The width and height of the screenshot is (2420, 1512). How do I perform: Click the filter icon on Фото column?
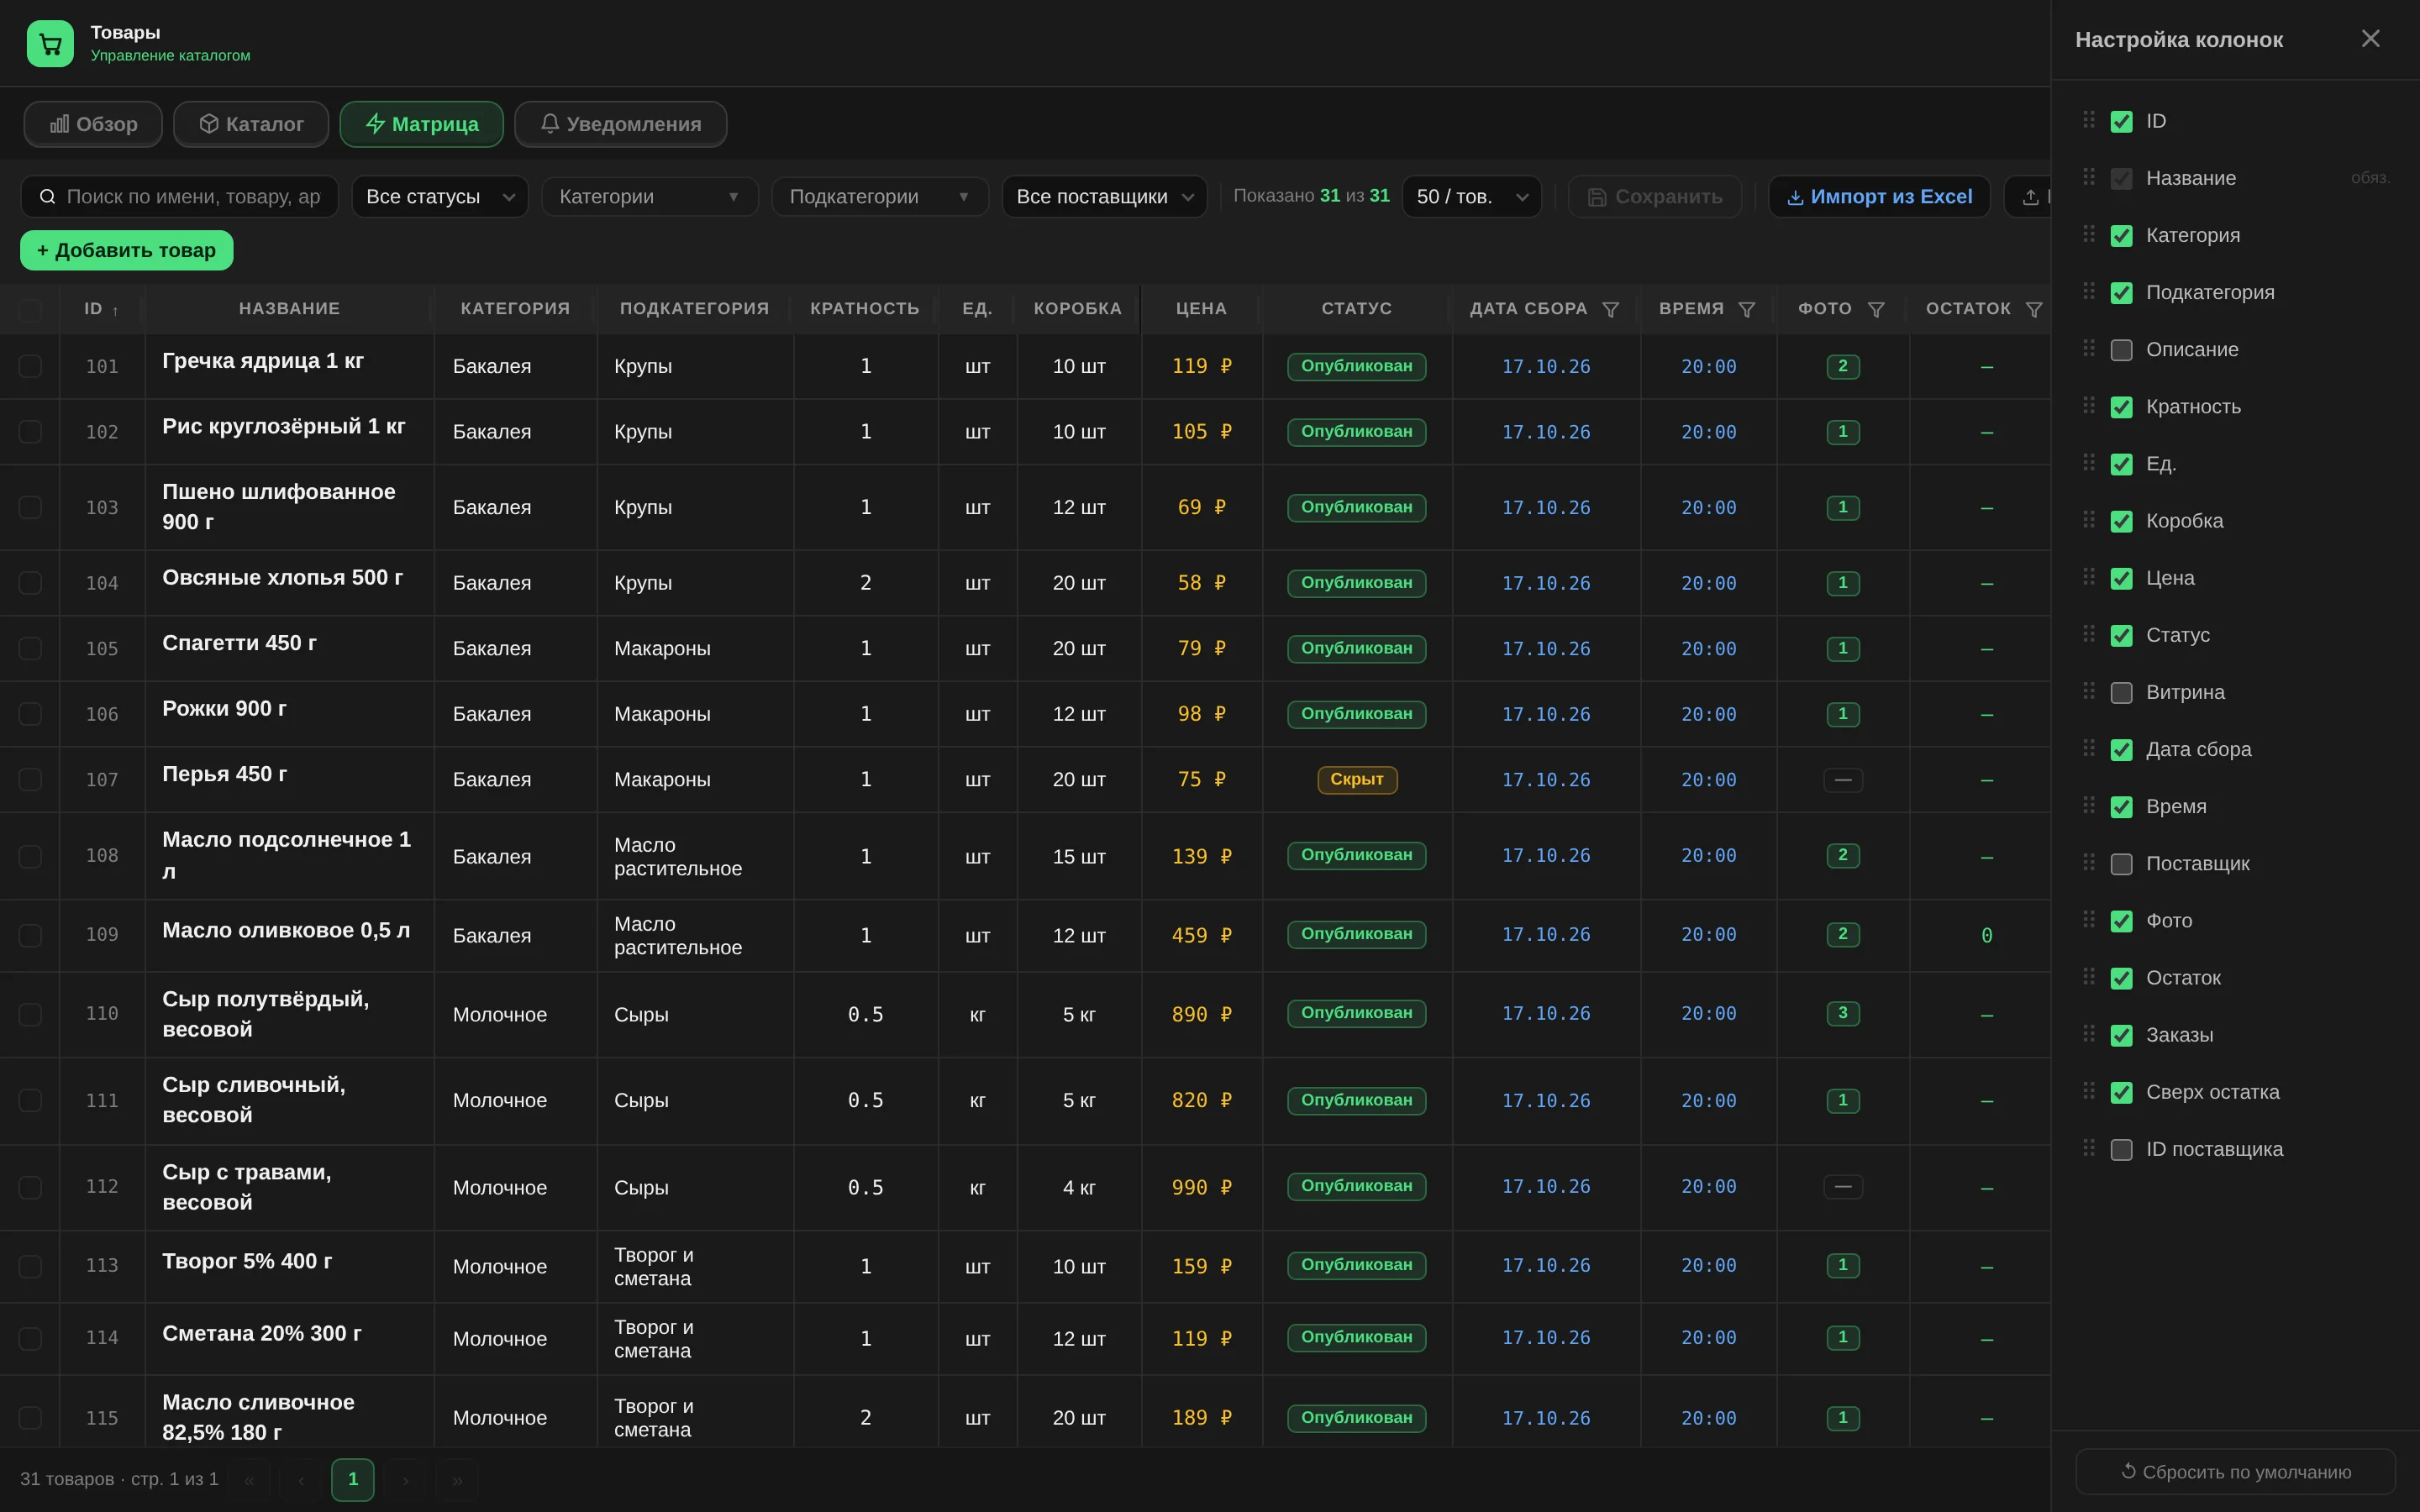point(1876,309)
